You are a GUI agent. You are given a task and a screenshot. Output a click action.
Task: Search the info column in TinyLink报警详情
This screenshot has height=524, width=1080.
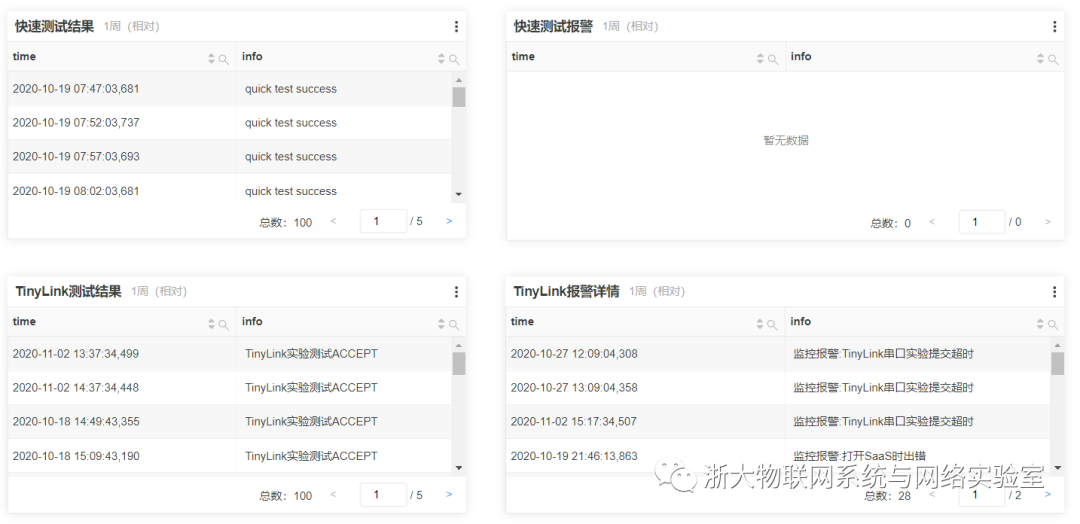click(x=1053, y=325)
